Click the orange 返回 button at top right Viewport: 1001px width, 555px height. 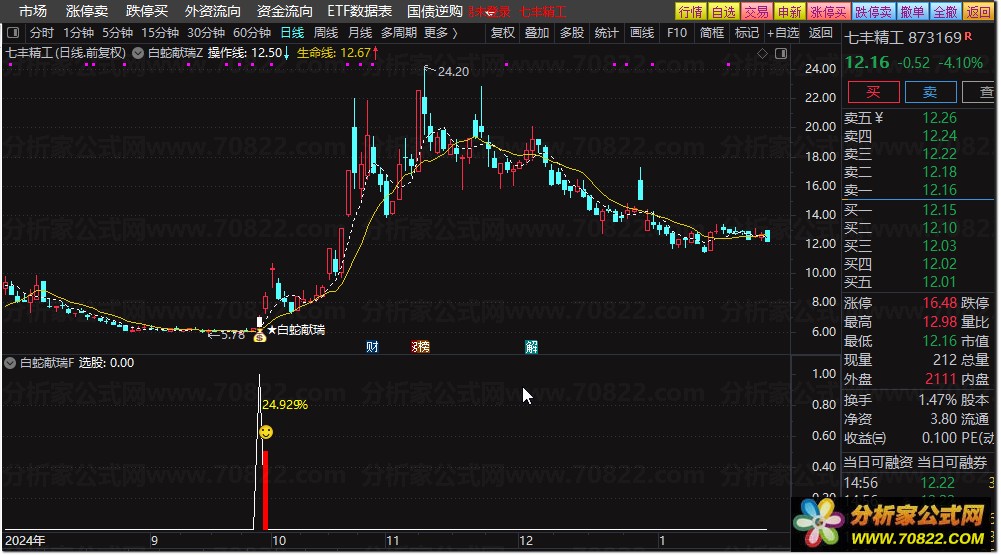coord(978,11)
